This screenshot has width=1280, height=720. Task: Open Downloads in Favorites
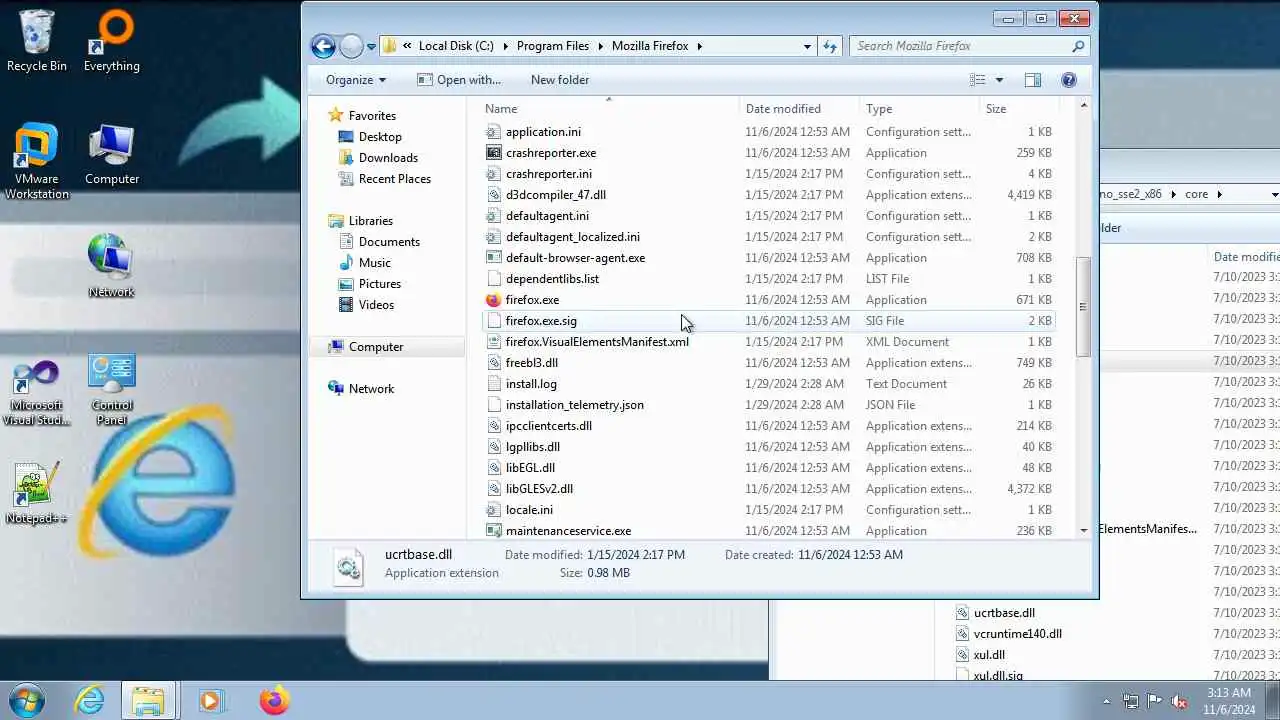point(388,158)
